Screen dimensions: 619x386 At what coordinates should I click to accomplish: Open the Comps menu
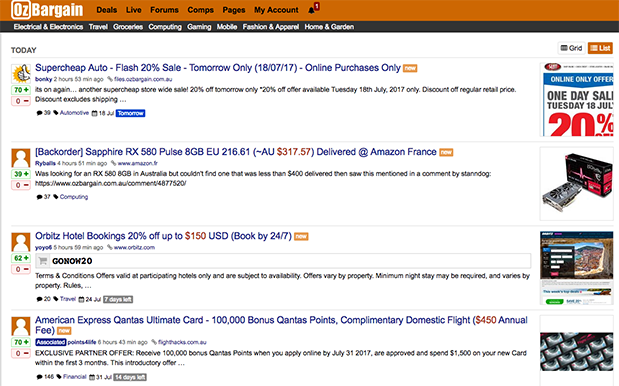pyautogui.click(x=201, y=10)
